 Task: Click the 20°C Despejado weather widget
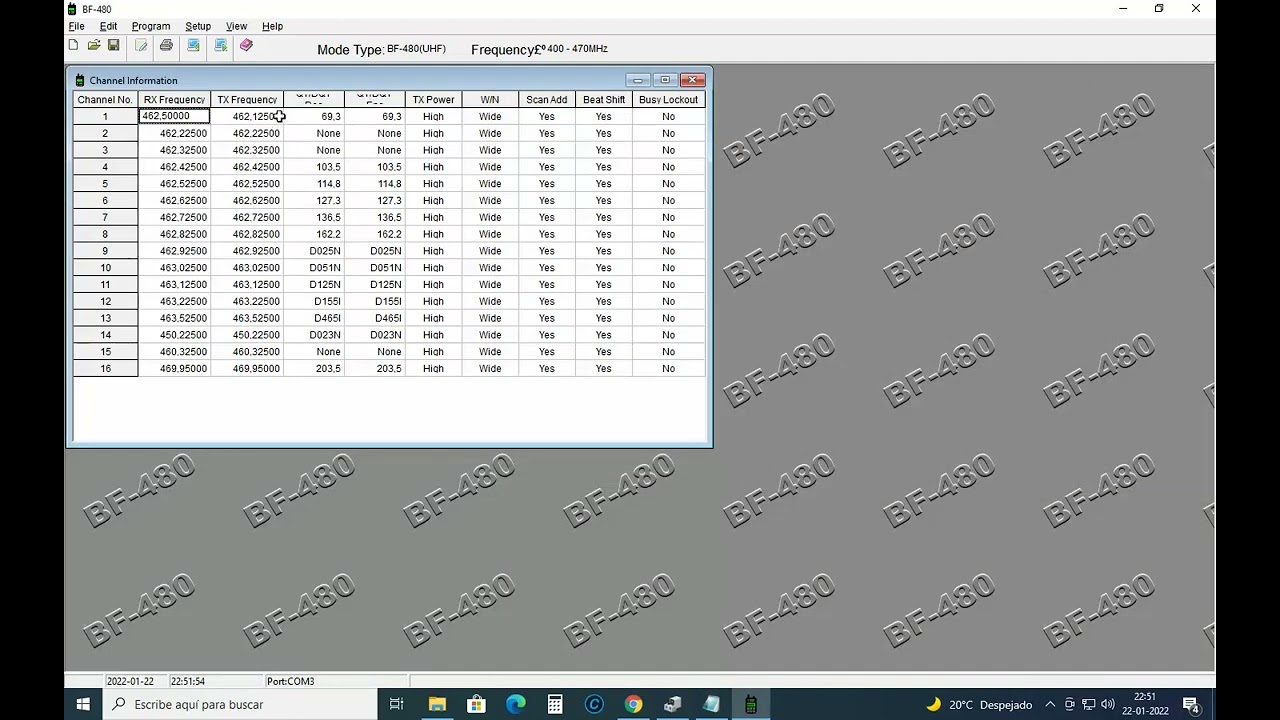click(978, 704)
